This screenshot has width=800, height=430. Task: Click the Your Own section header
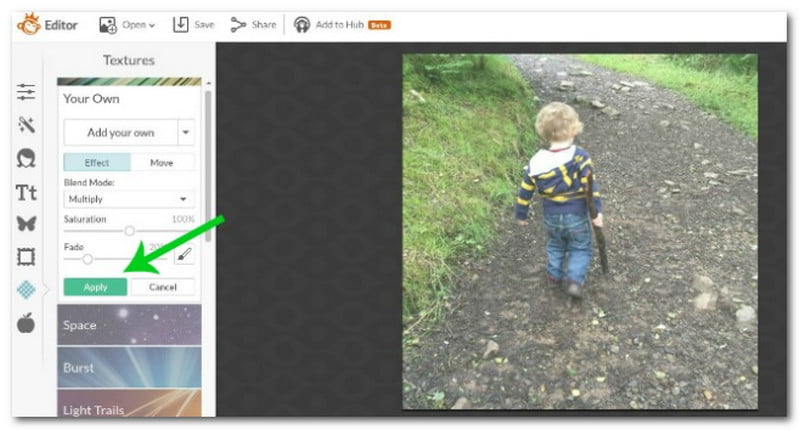tap(91, 99)
